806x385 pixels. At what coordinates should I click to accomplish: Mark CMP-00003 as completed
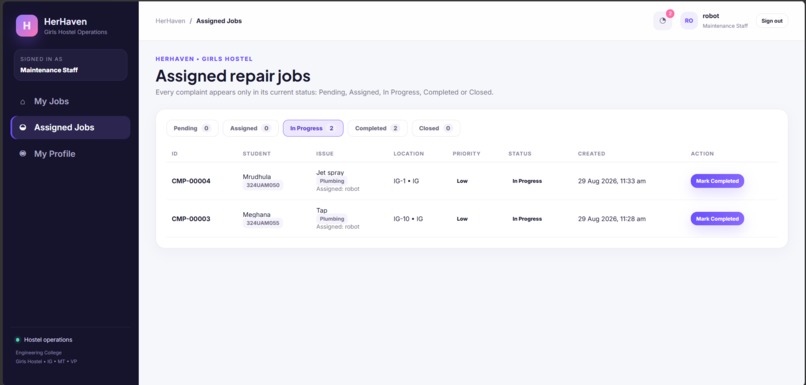(x=717, y=218)
